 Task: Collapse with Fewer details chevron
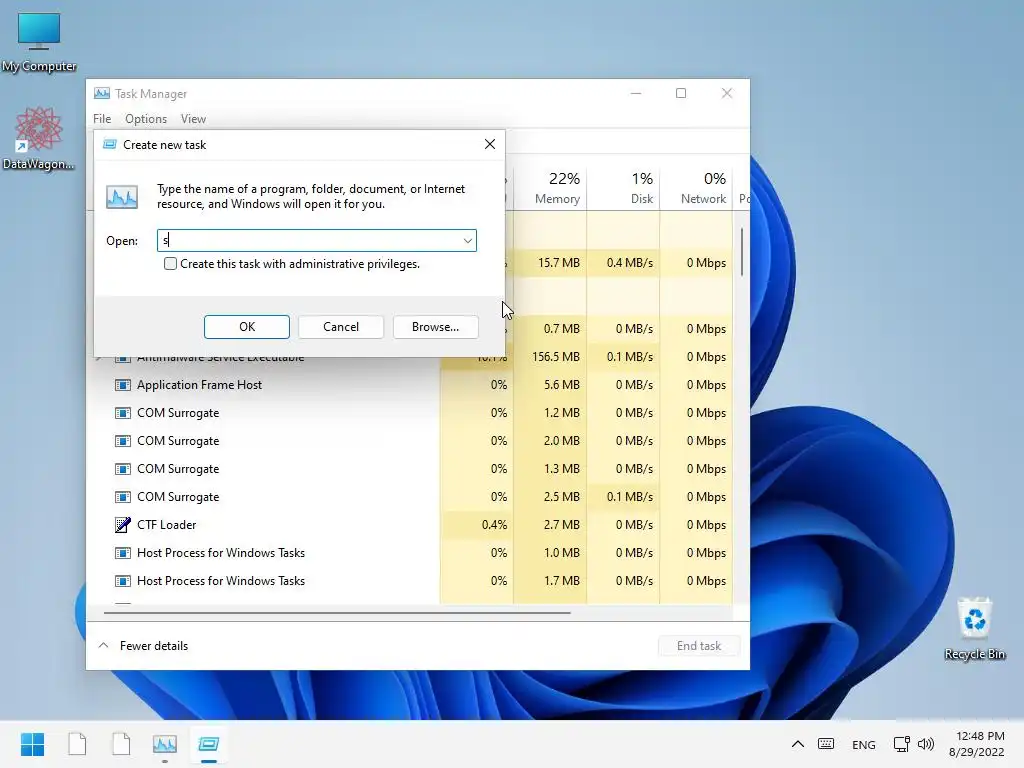(103, 645)
